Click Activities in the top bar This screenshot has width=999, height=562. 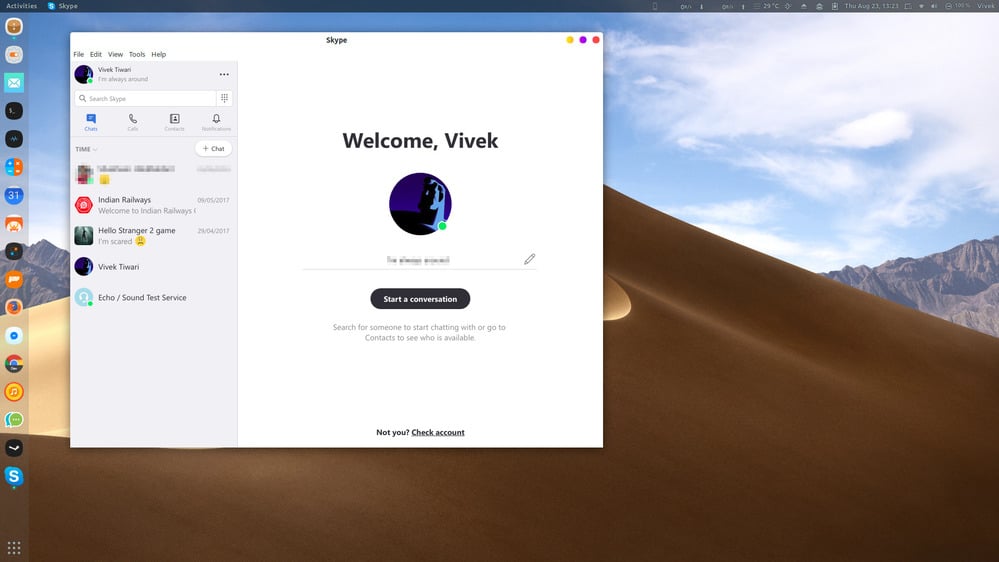tap(21, 6)
